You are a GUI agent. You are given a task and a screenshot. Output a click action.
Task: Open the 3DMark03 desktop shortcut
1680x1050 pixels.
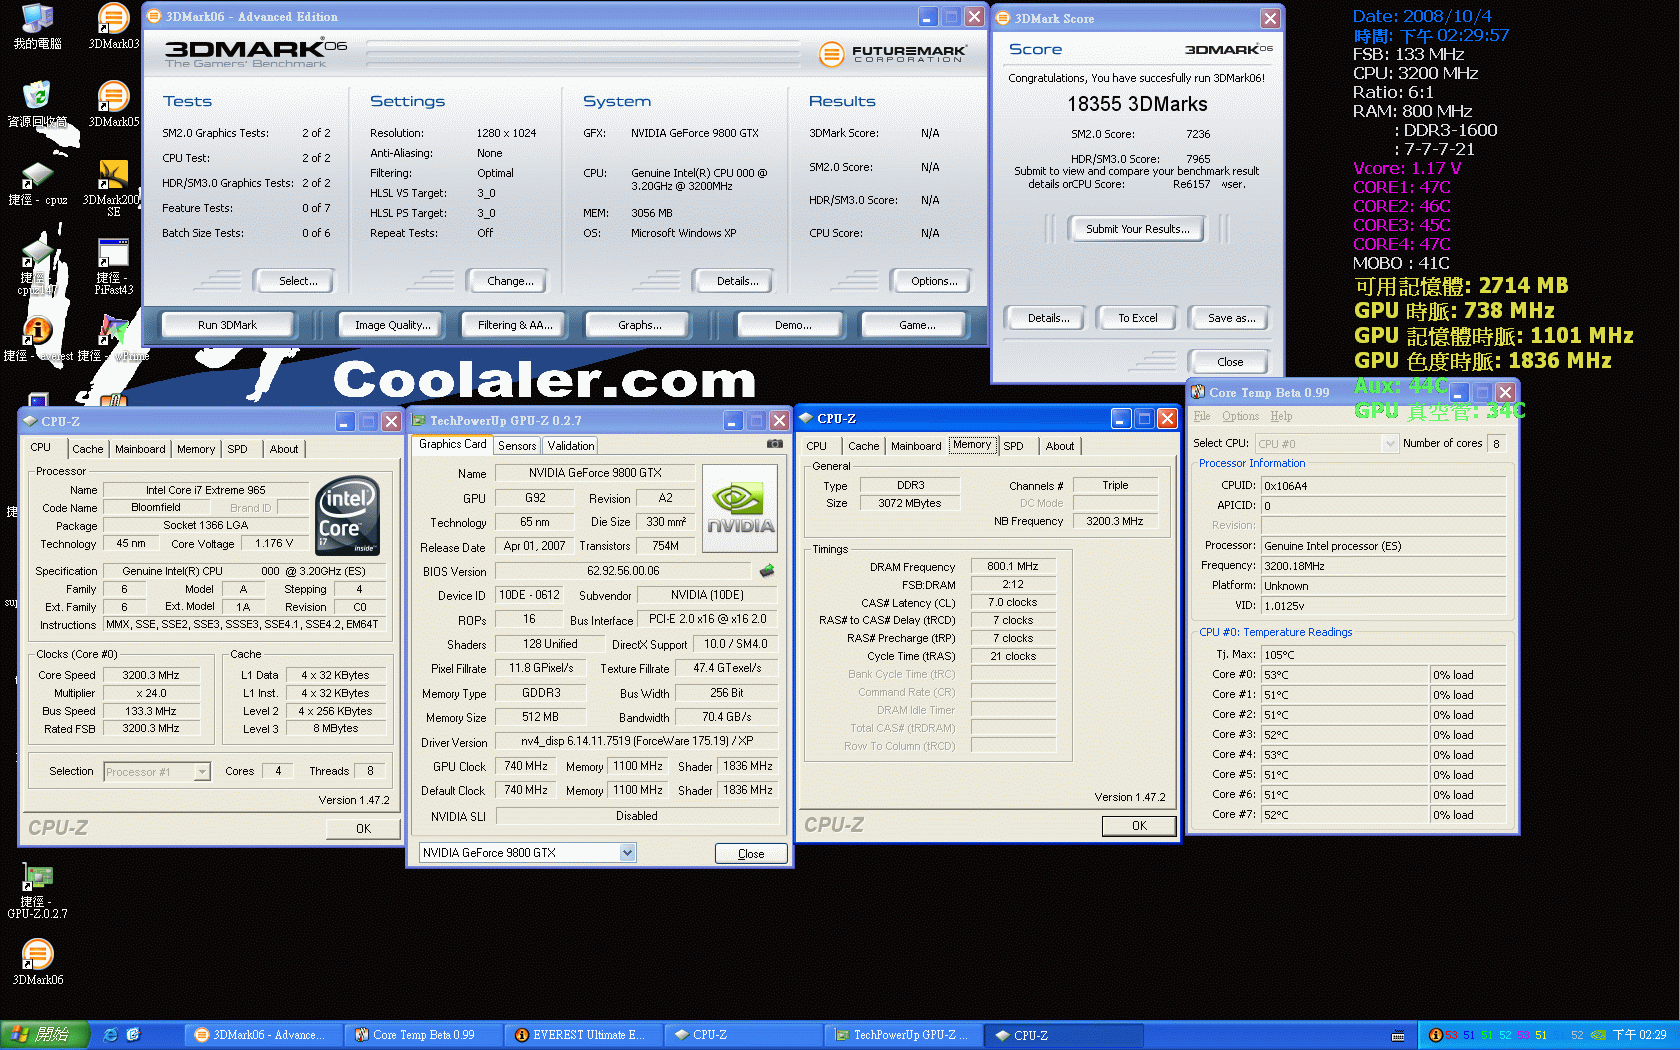(x=113, y=26)
